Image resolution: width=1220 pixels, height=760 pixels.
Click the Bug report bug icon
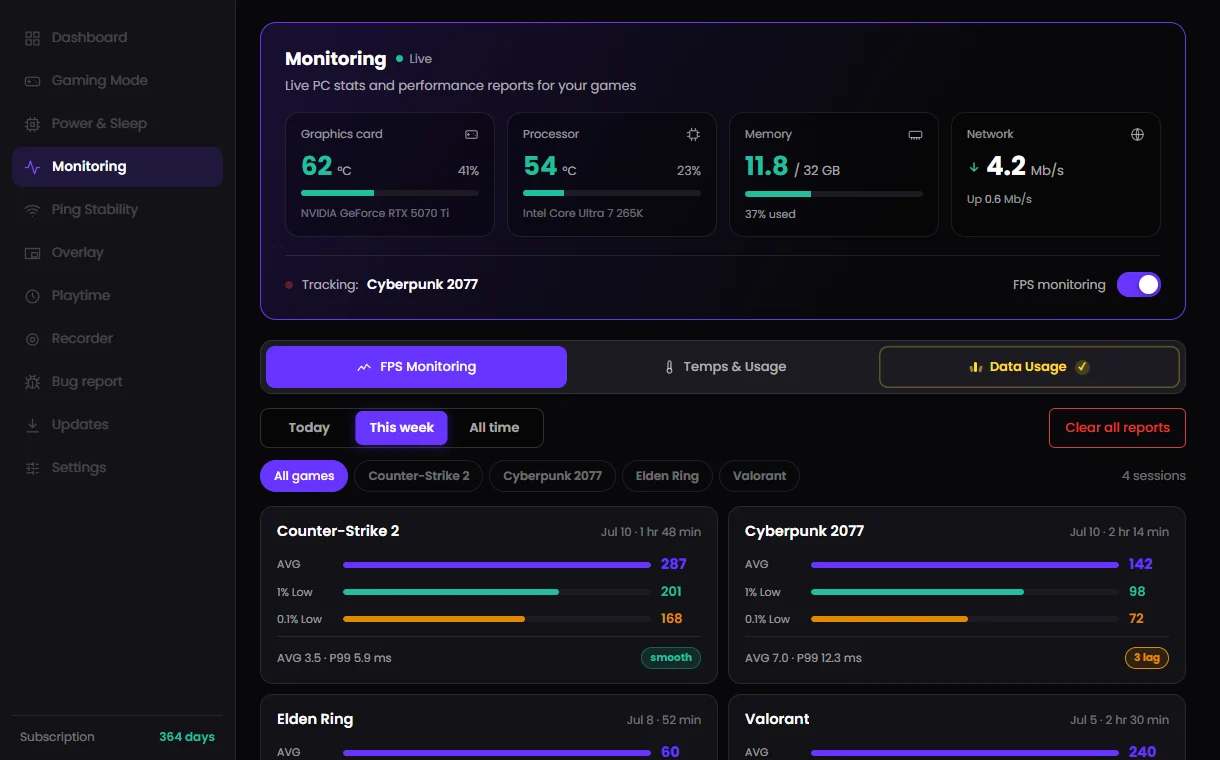coord(33,382)
